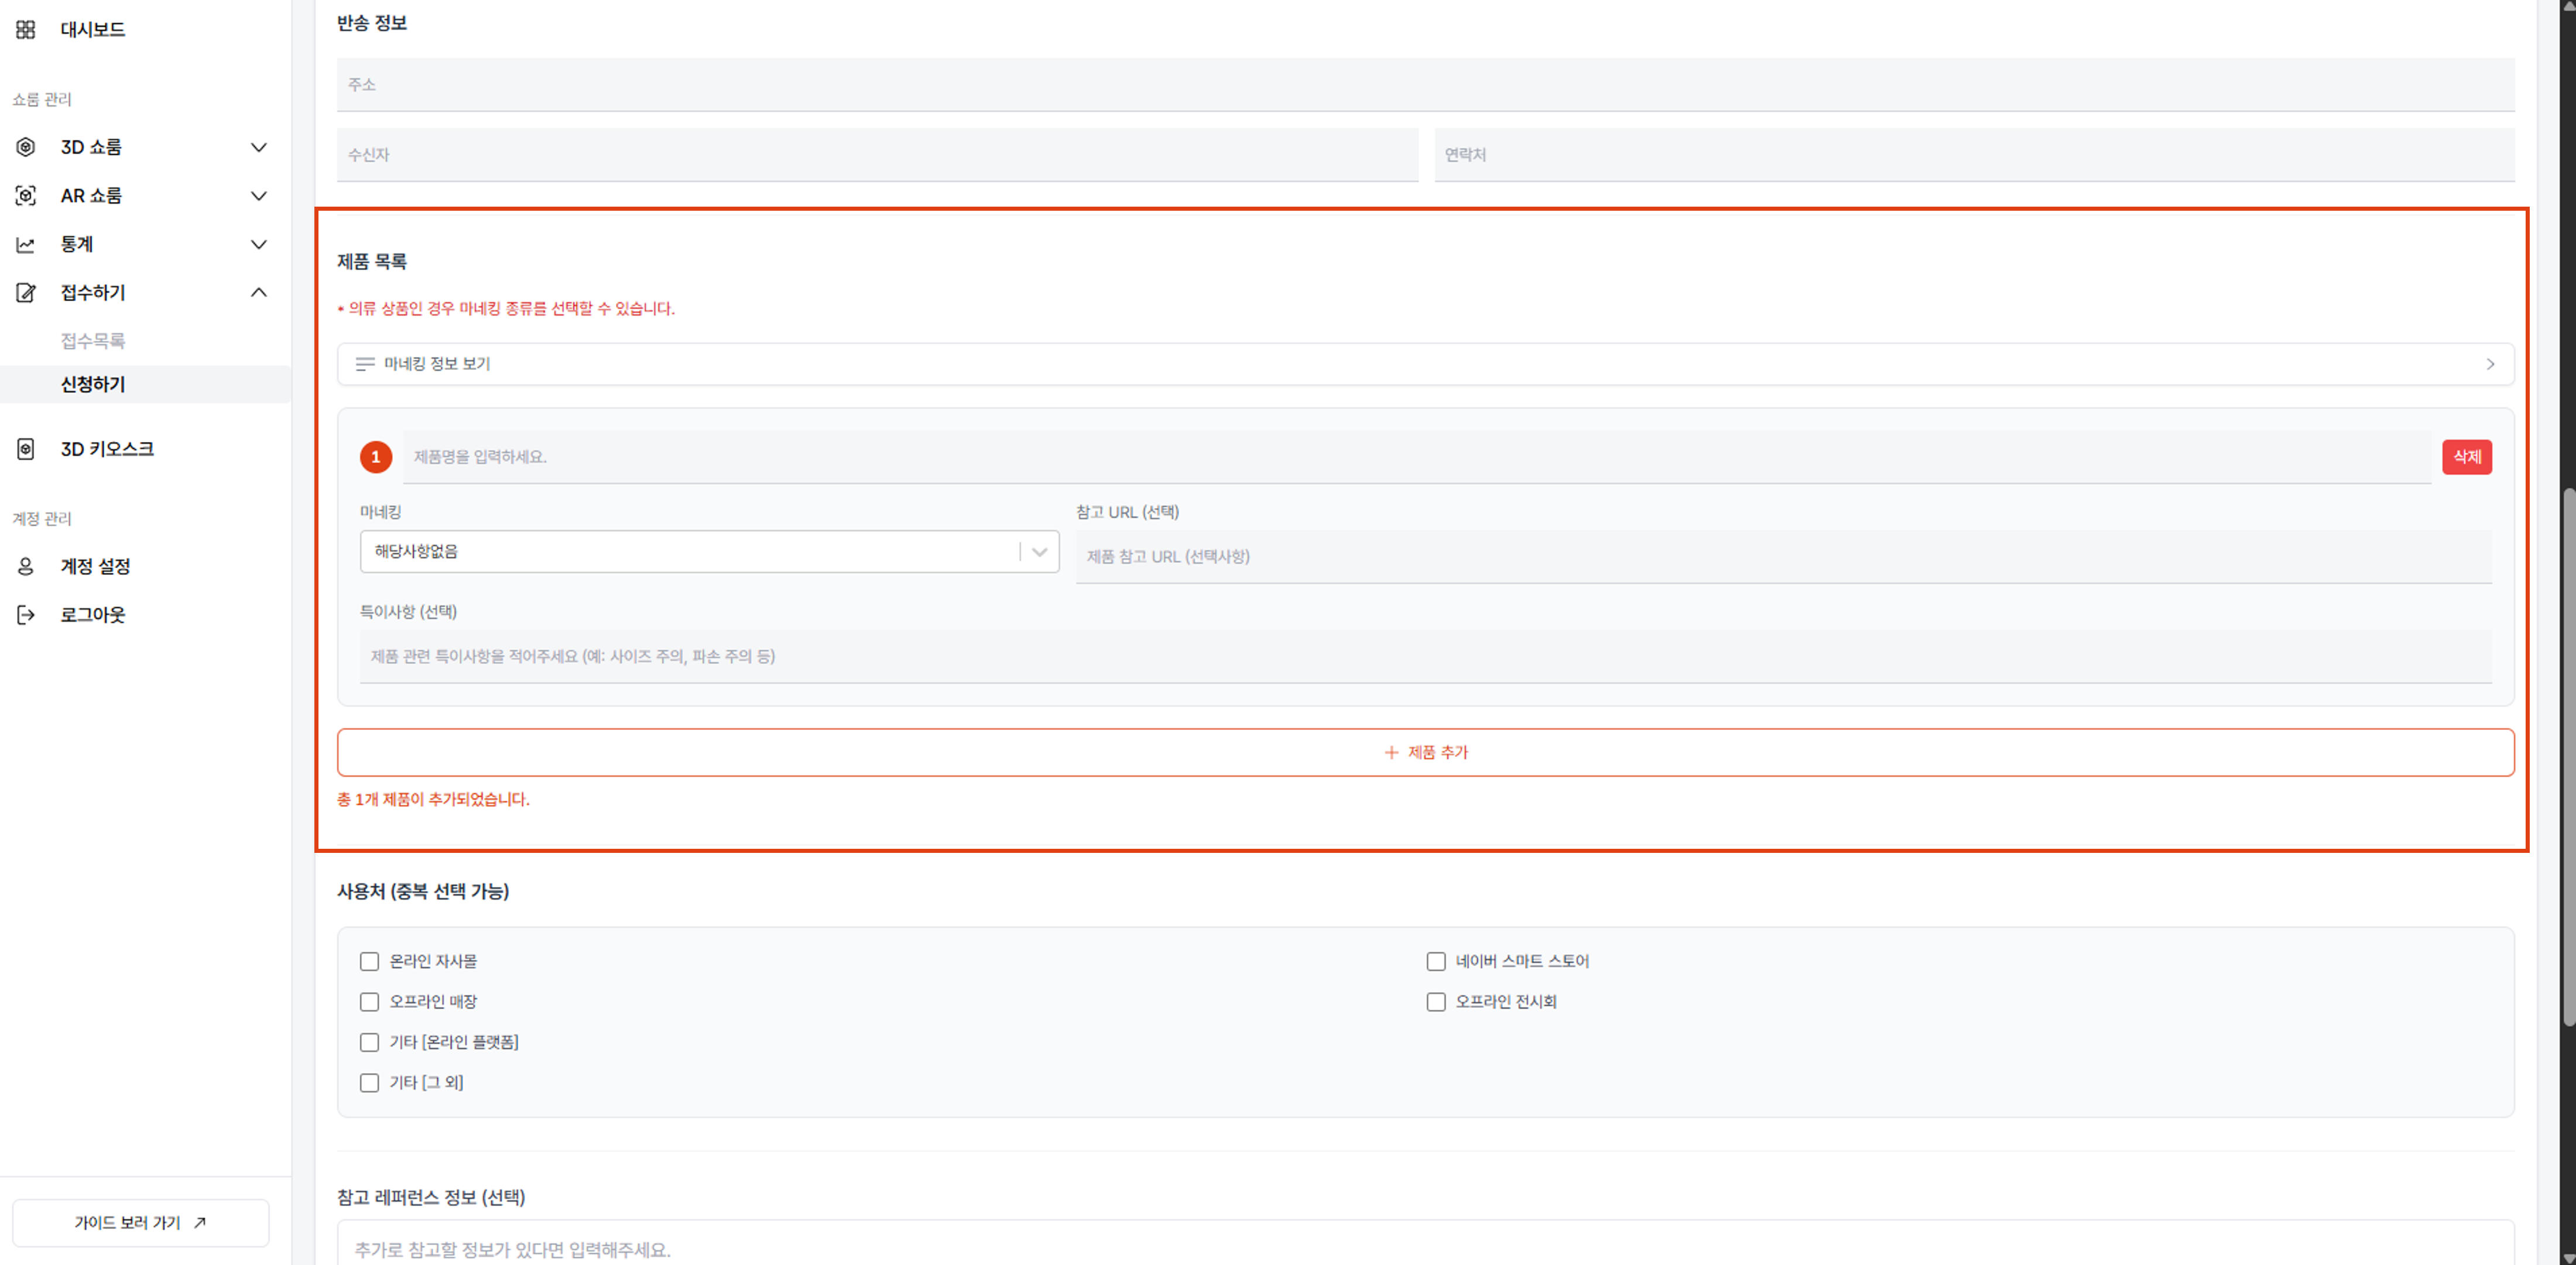
Task: Tick the 오프라인 전시회 checkbox
Action: click(x=1436, y=1002)
